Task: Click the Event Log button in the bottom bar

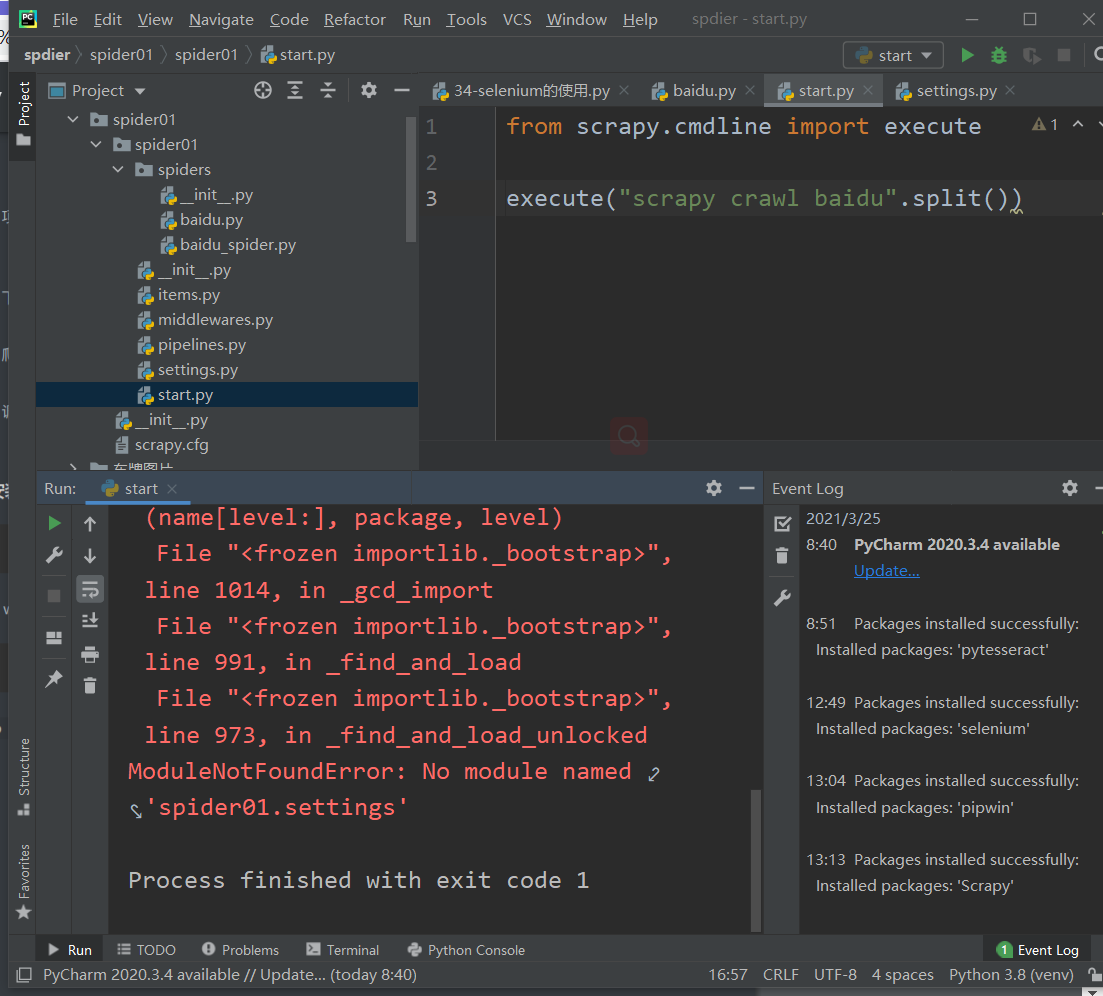Action: [x=1038, y=950]
